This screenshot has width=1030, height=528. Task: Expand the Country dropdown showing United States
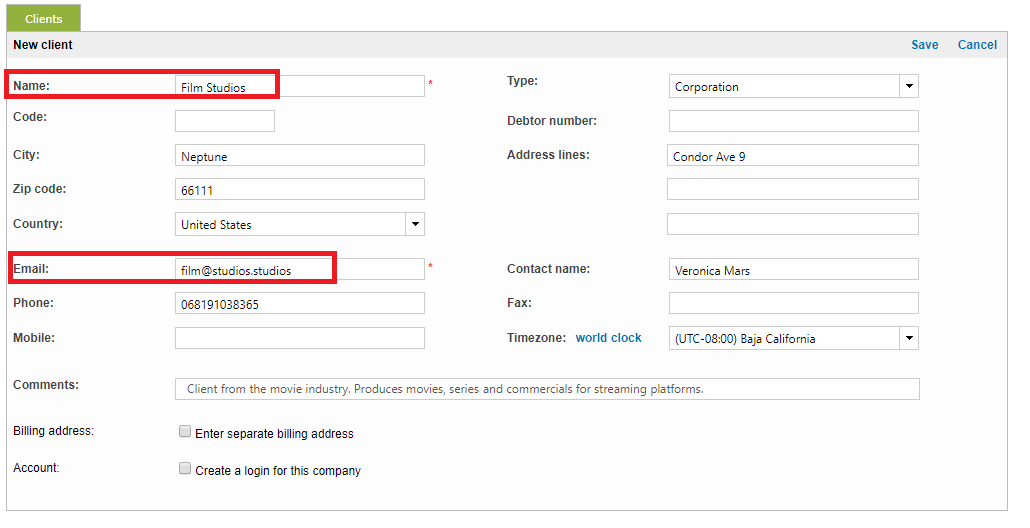pos(300,225)
